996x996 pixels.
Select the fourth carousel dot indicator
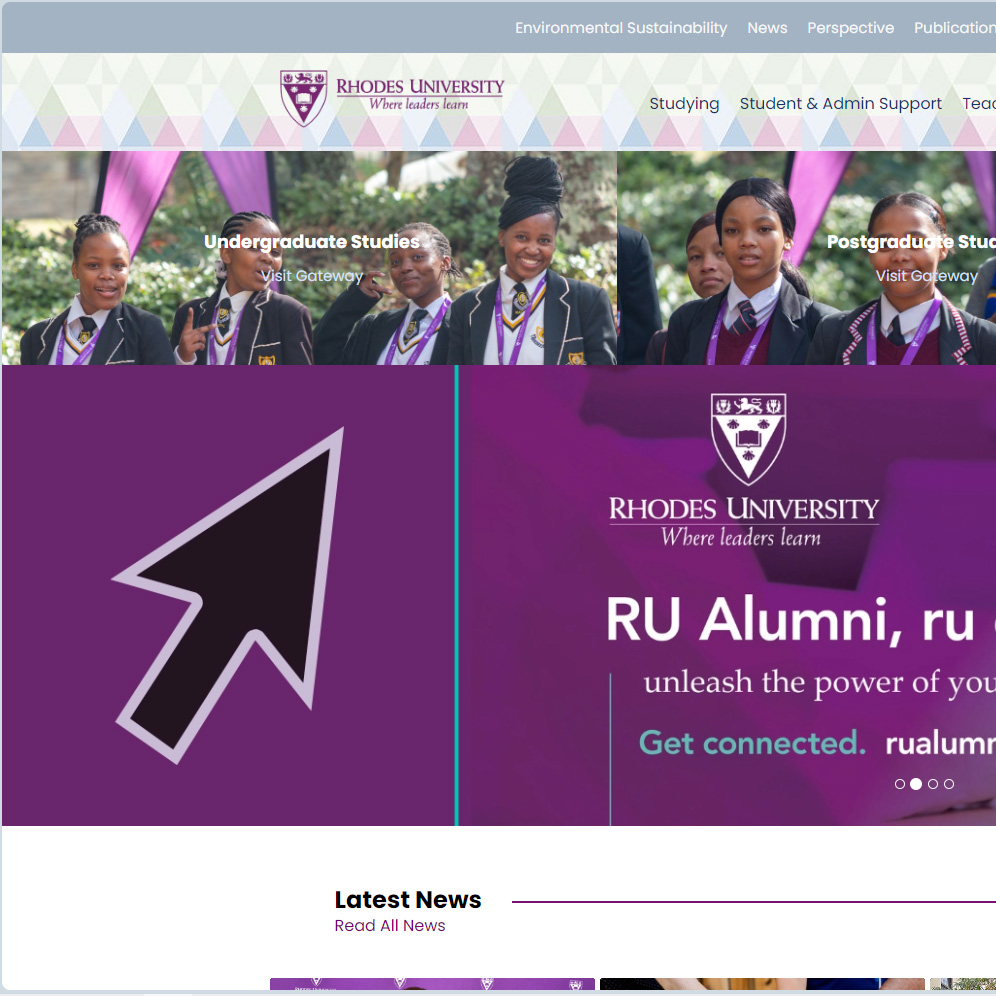949,784
